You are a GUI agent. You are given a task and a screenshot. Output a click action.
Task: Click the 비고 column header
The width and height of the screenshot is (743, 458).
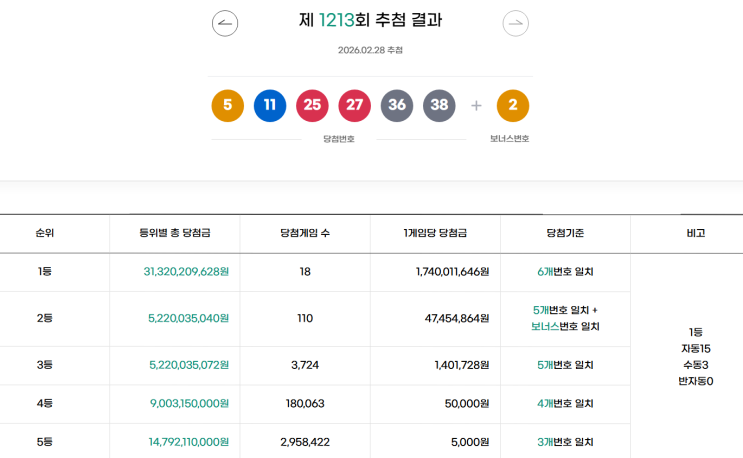tap(696, 233)
